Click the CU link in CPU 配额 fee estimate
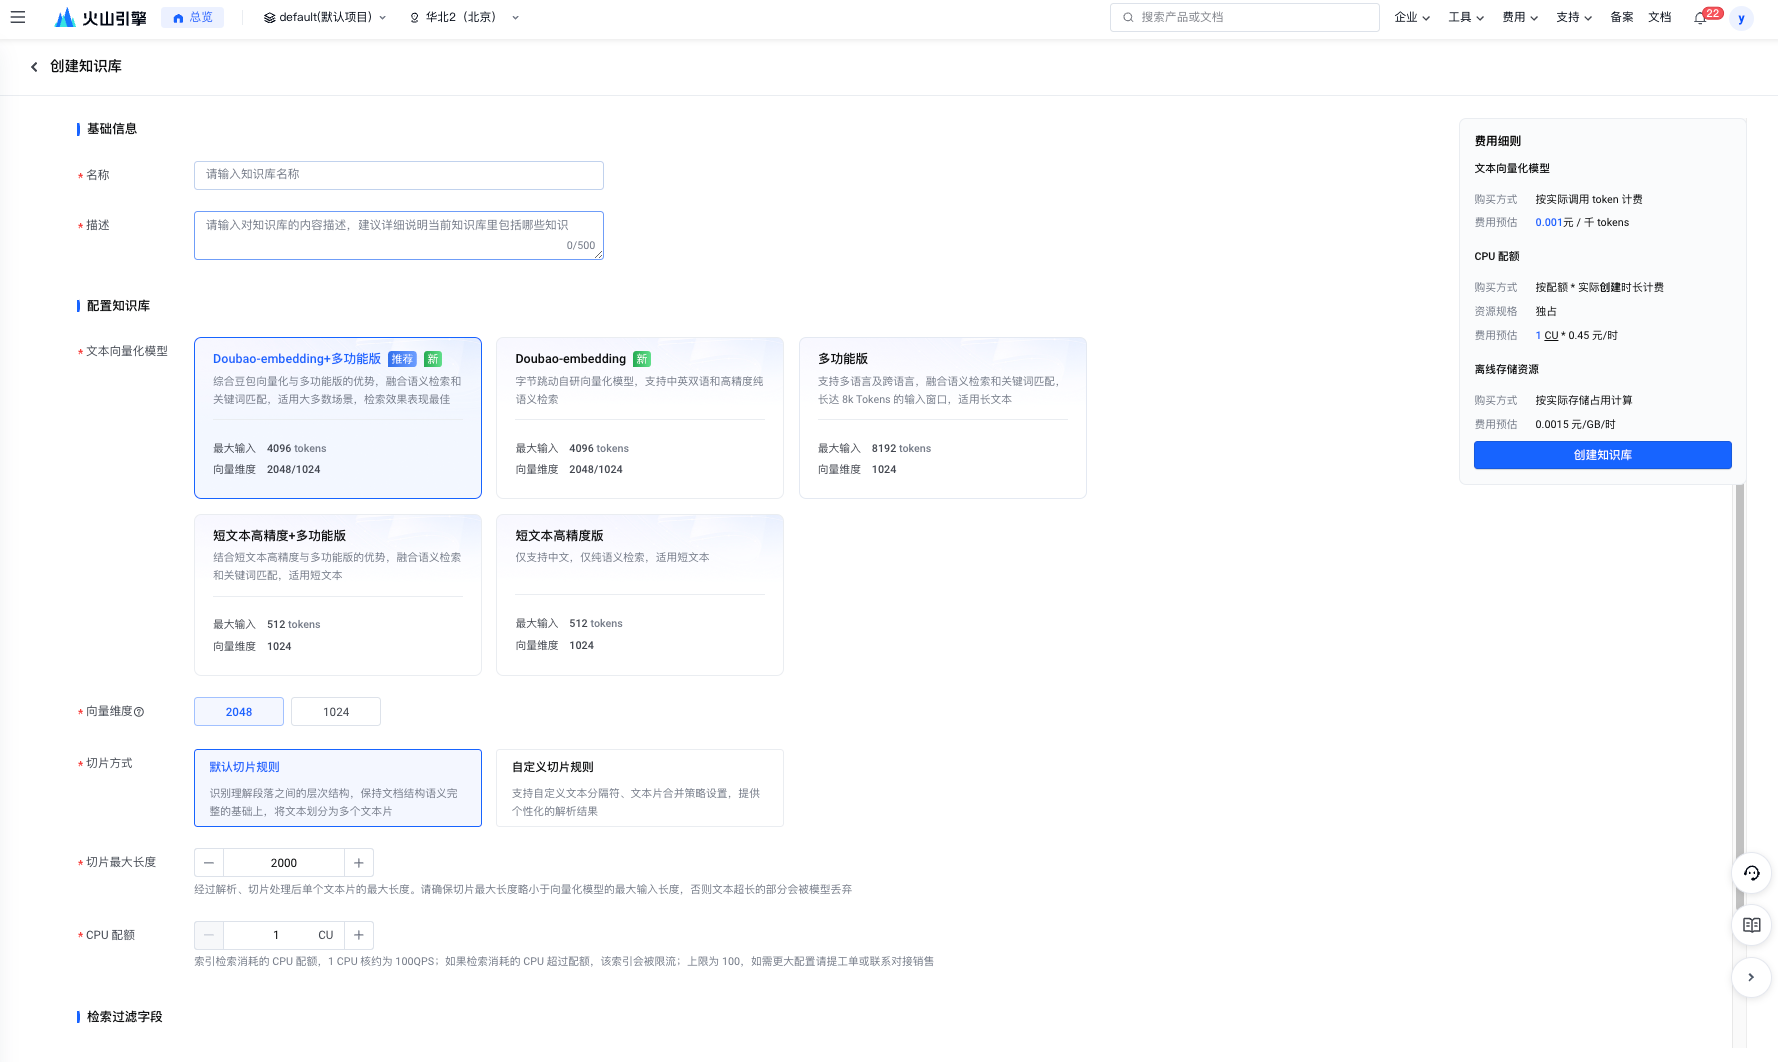 coord(1551,336)
